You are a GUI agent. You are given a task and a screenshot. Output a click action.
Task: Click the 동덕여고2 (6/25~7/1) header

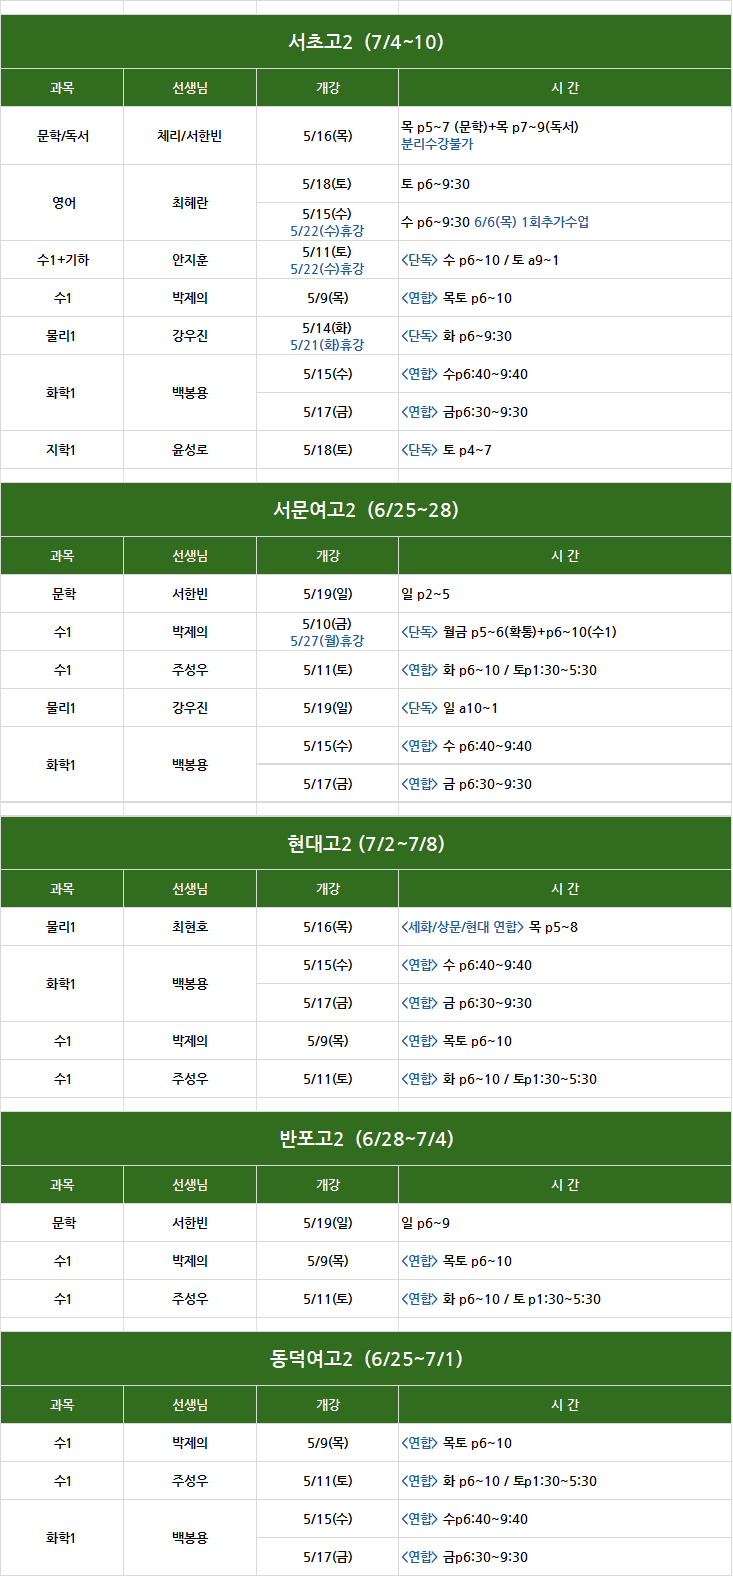click(366, 1359)
